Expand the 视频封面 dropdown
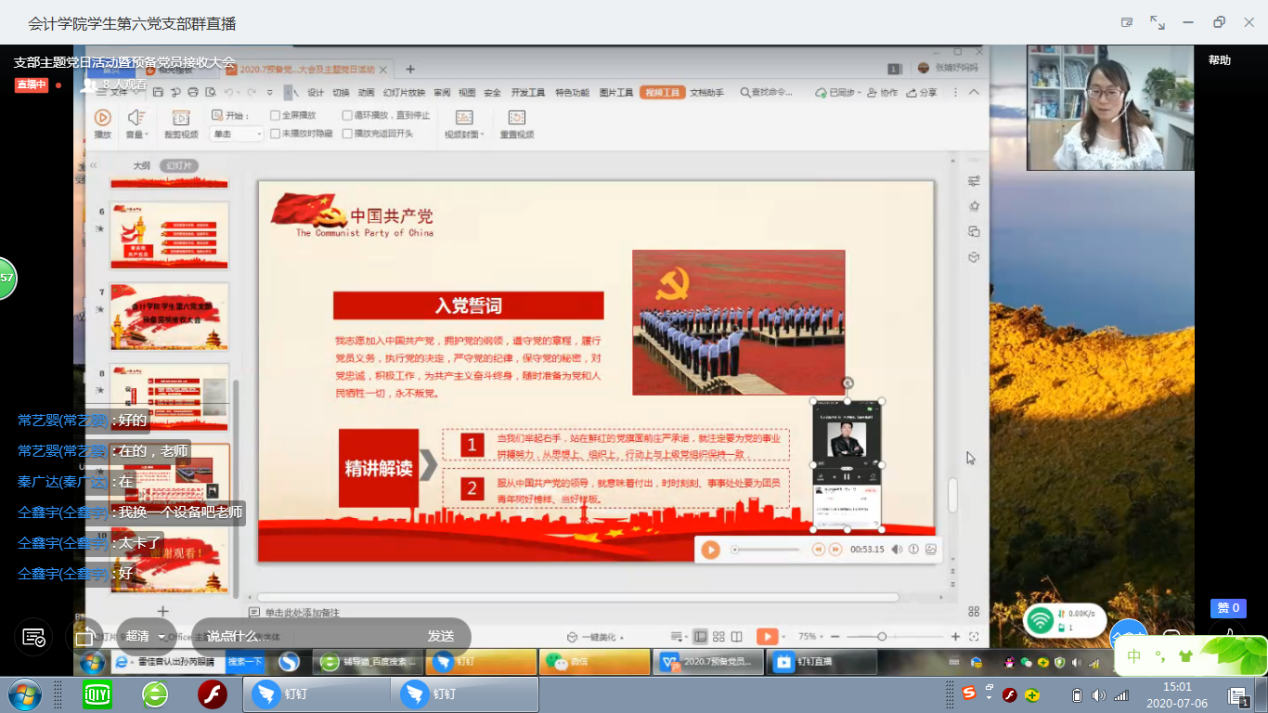This screenshot has height=713, width=1268. pos(465,123)
